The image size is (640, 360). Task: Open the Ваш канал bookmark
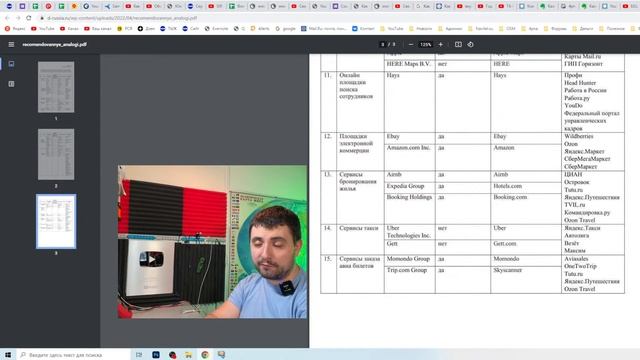98,29
